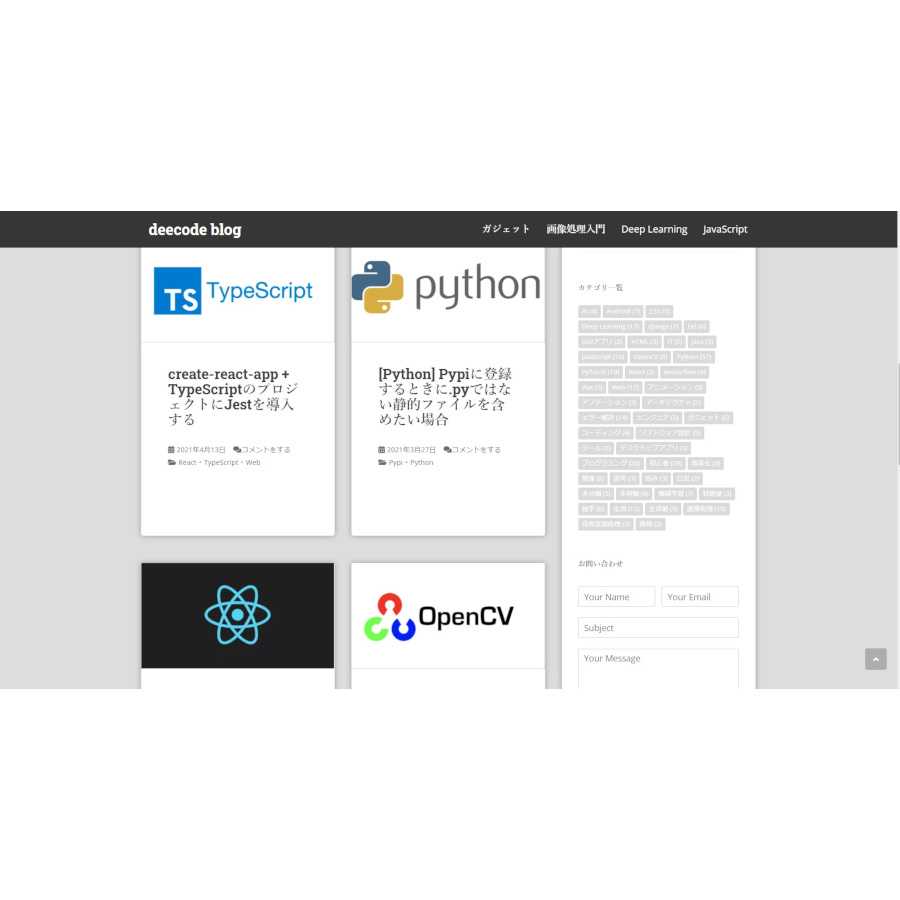Viewport: 900px width, 900px height.
Task: Open the Pypi static files post title
Action: pos(446,397)
